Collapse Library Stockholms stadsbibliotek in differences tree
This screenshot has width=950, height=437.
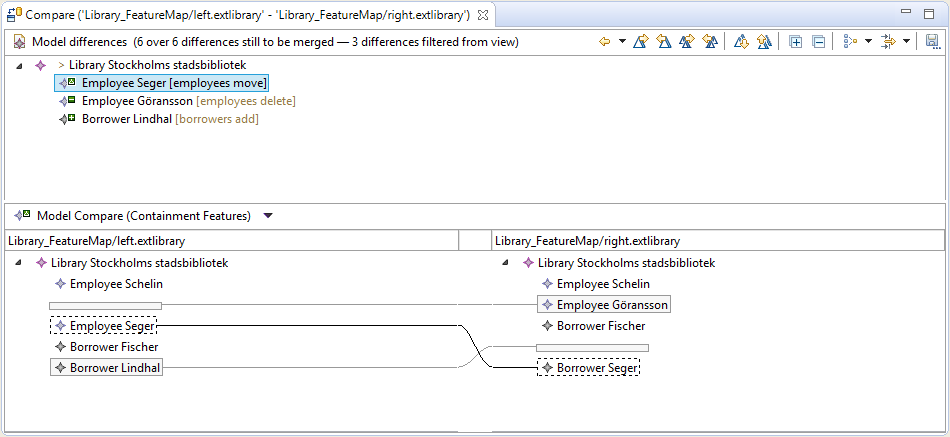coord(19,65)
